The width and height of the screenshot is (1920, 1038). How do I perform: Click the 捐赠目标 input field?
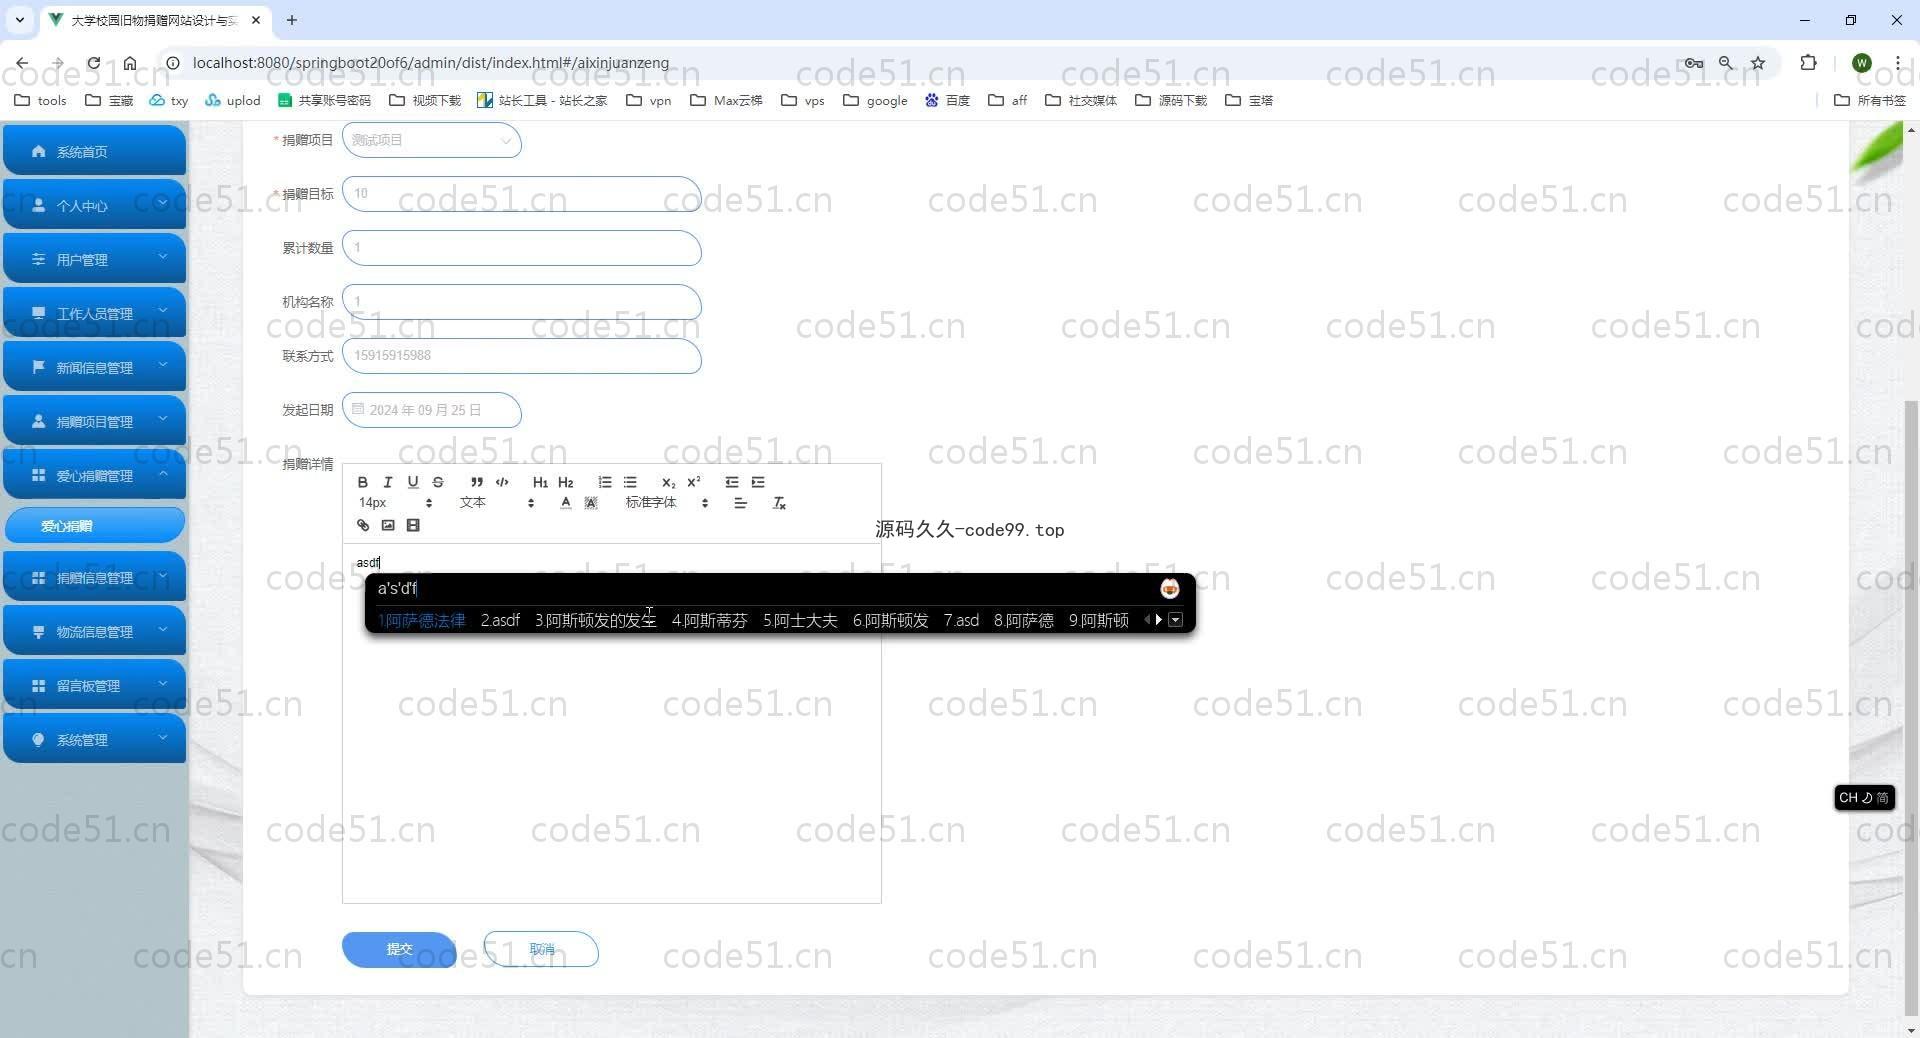(521, 194)
